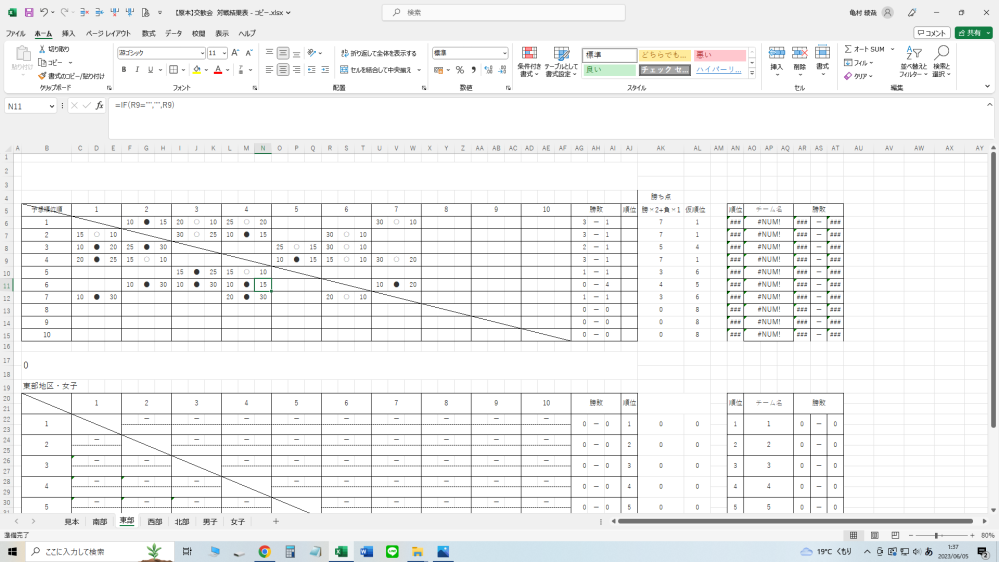Open the font size dropdown

224,53
